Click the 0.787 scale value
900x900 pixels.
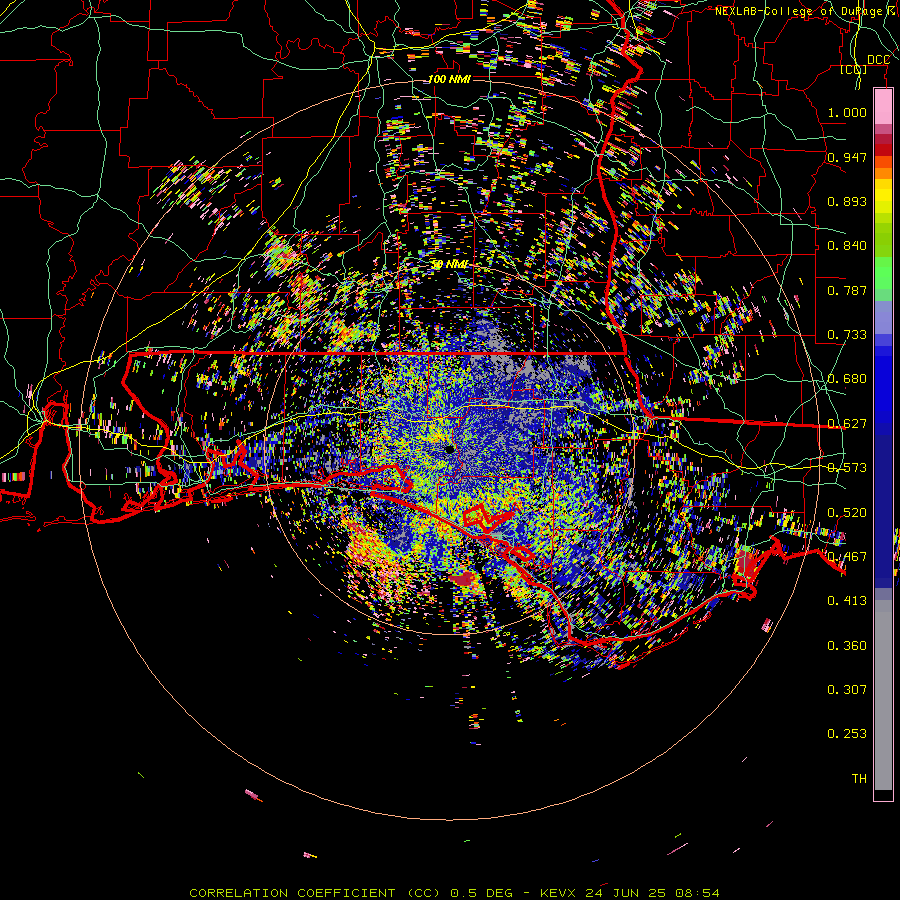847,290
